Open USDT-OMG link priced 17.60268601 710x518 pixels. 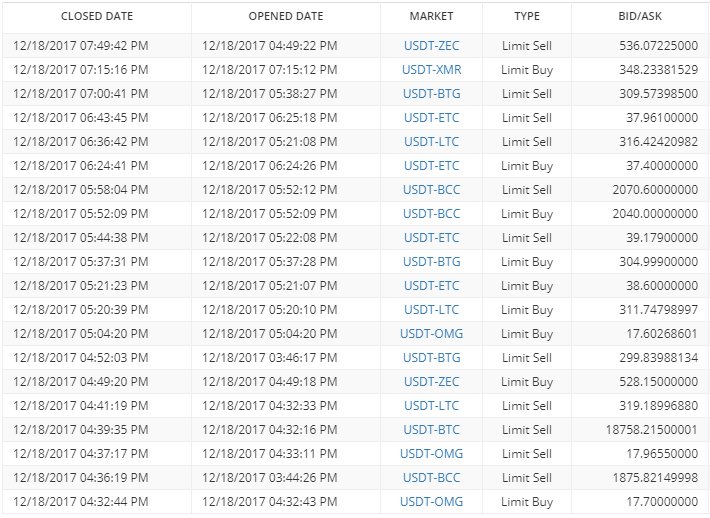(432, 334)
